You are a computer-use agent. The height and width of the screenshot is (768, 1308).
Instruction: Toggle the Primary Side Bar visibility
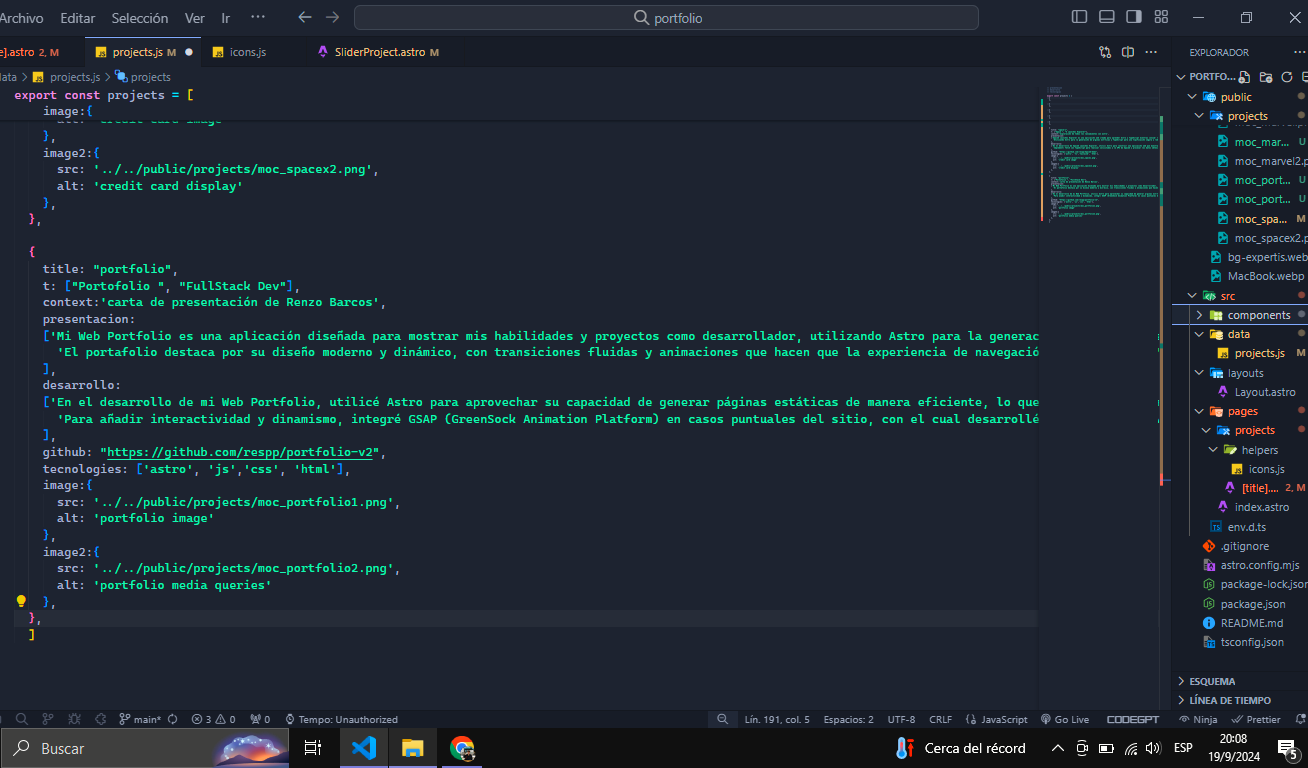point(1079,17)
